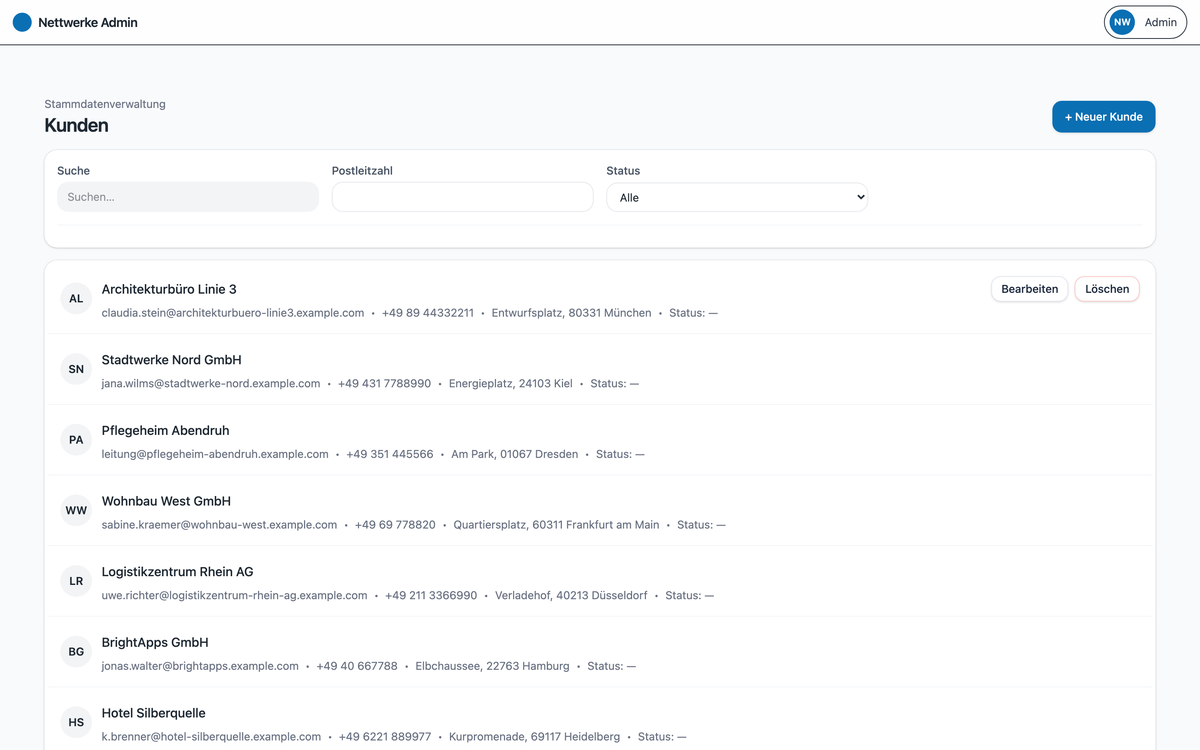Click phone number +49 351 445566
1200x750 pixels.
point(390,454)
